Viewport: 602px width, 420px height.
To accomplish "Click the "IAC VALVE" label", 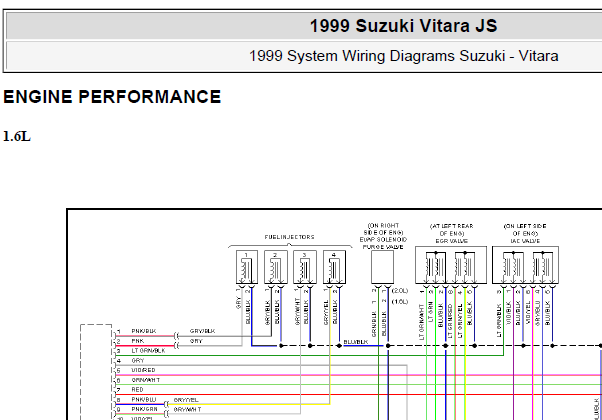I will point(525,241).
